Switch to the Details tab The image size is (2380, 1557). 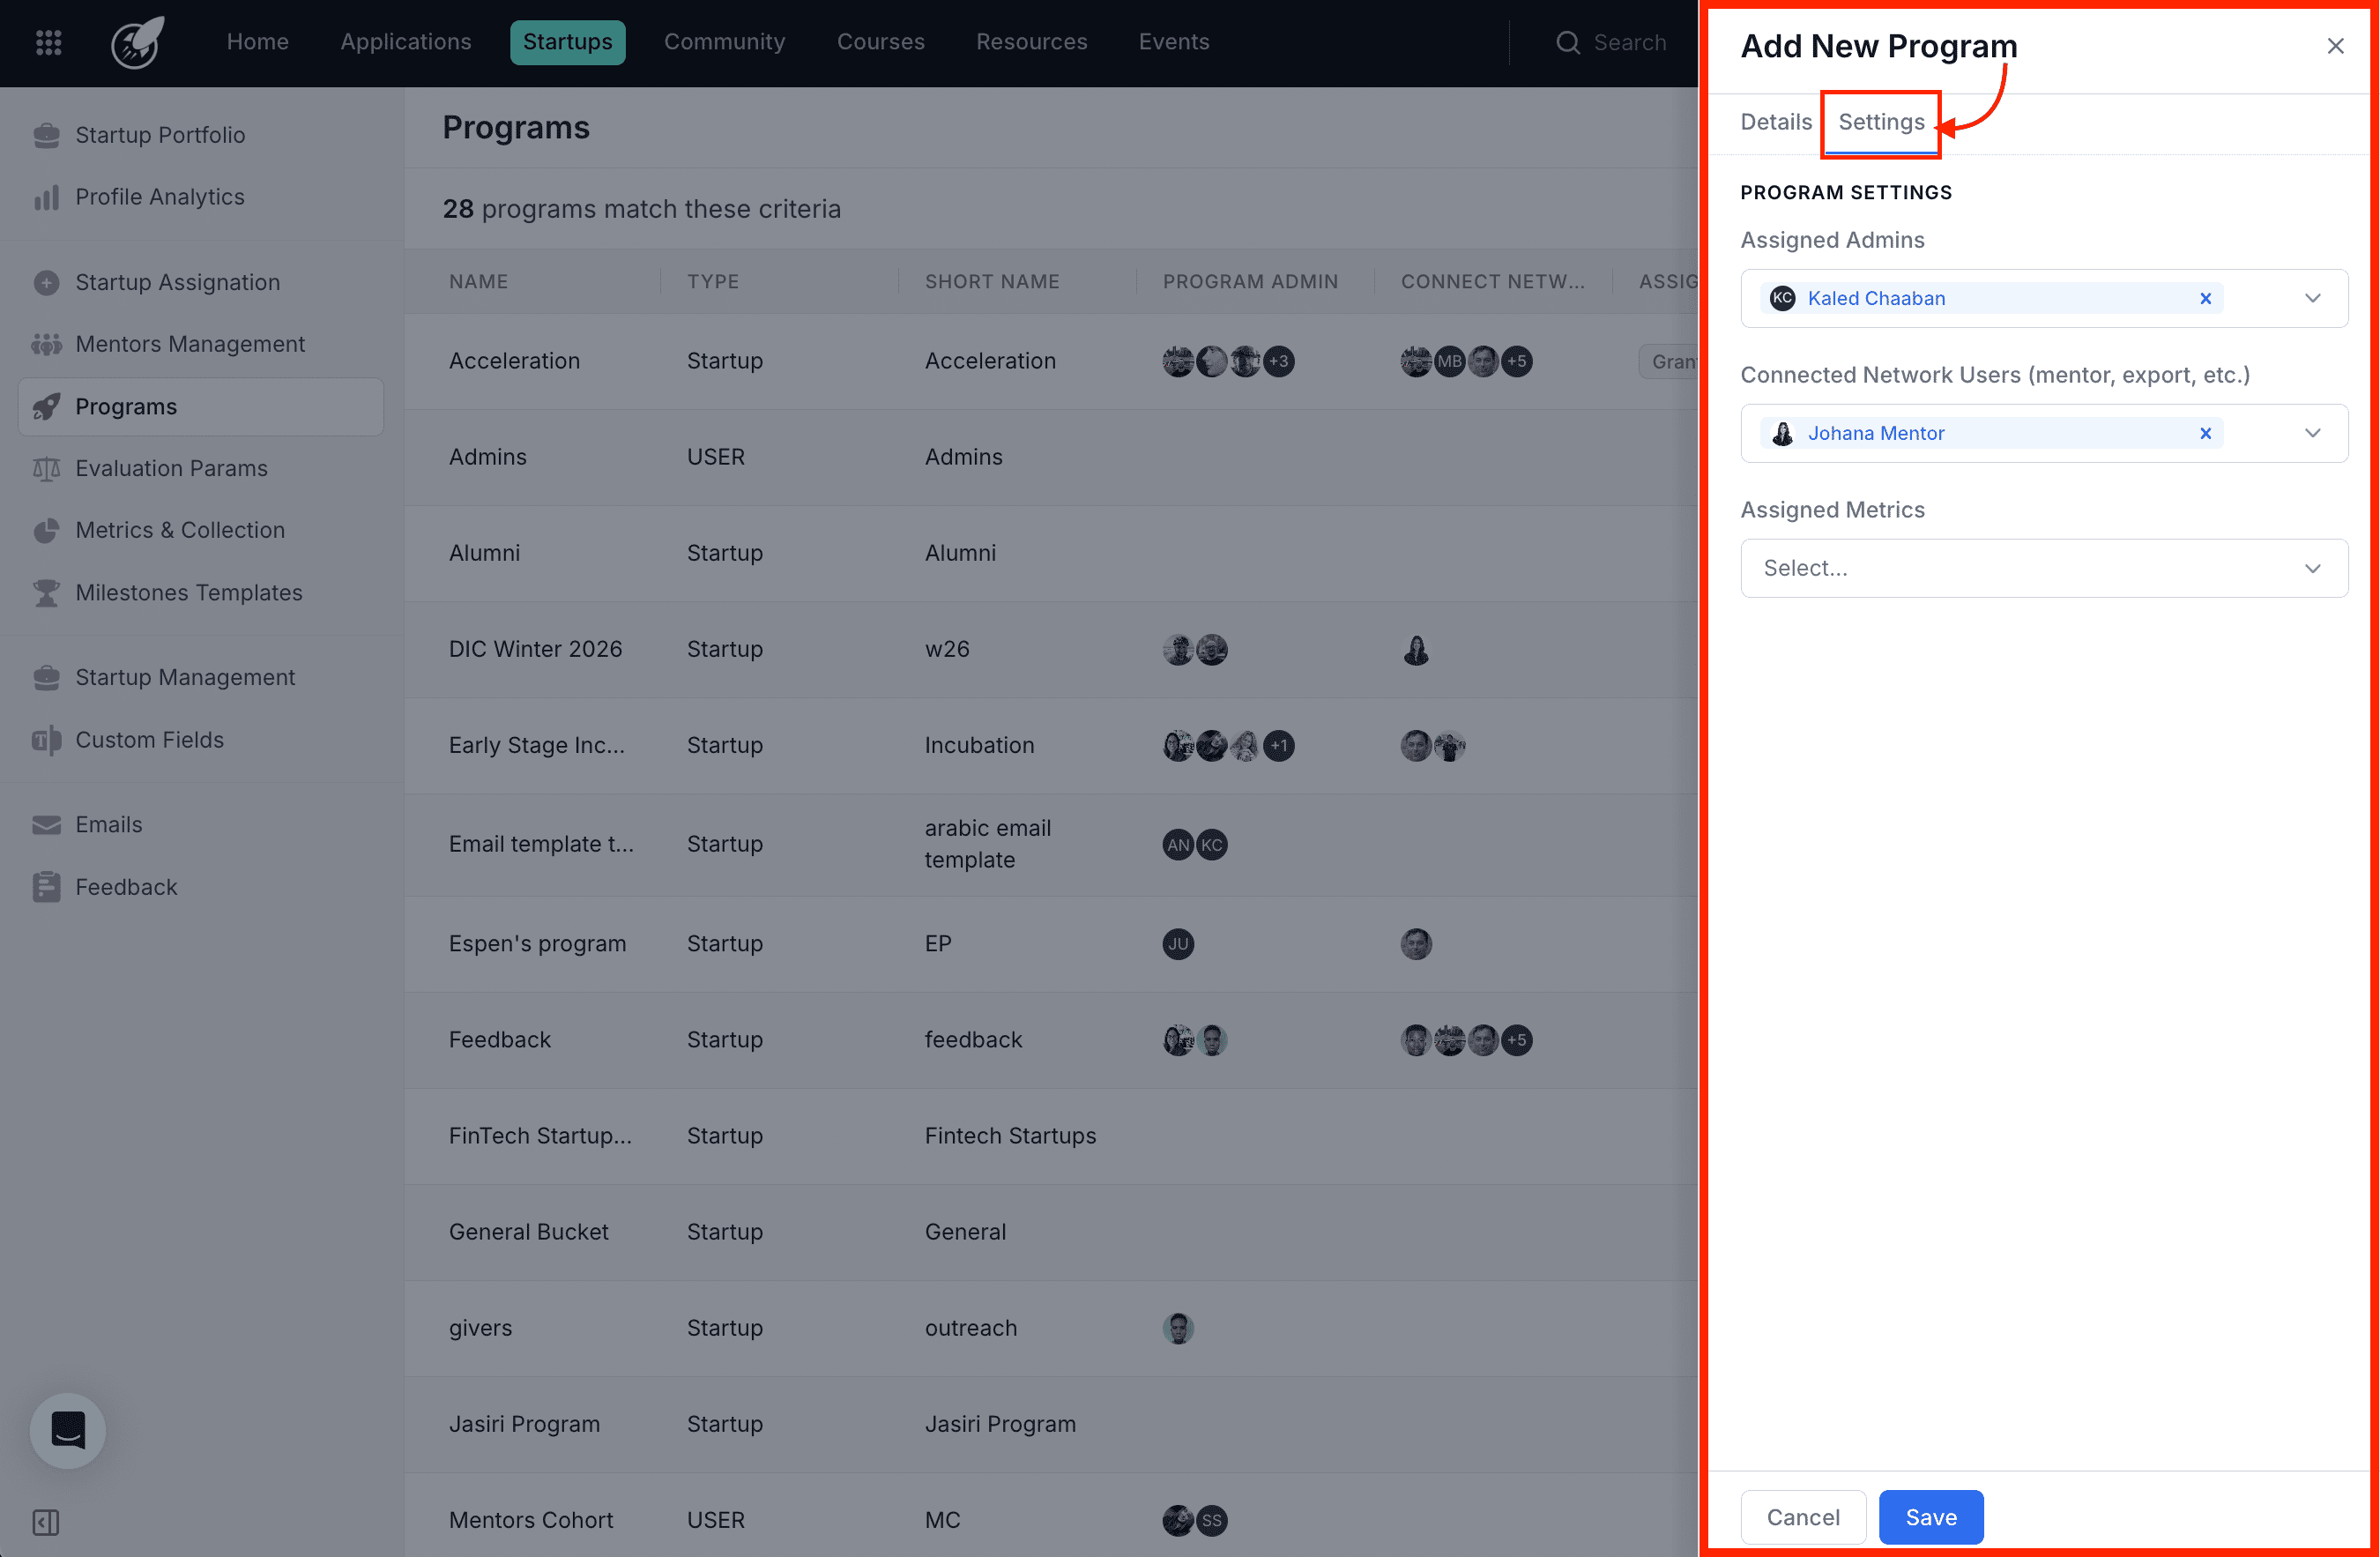click(x=1776, y=122)
